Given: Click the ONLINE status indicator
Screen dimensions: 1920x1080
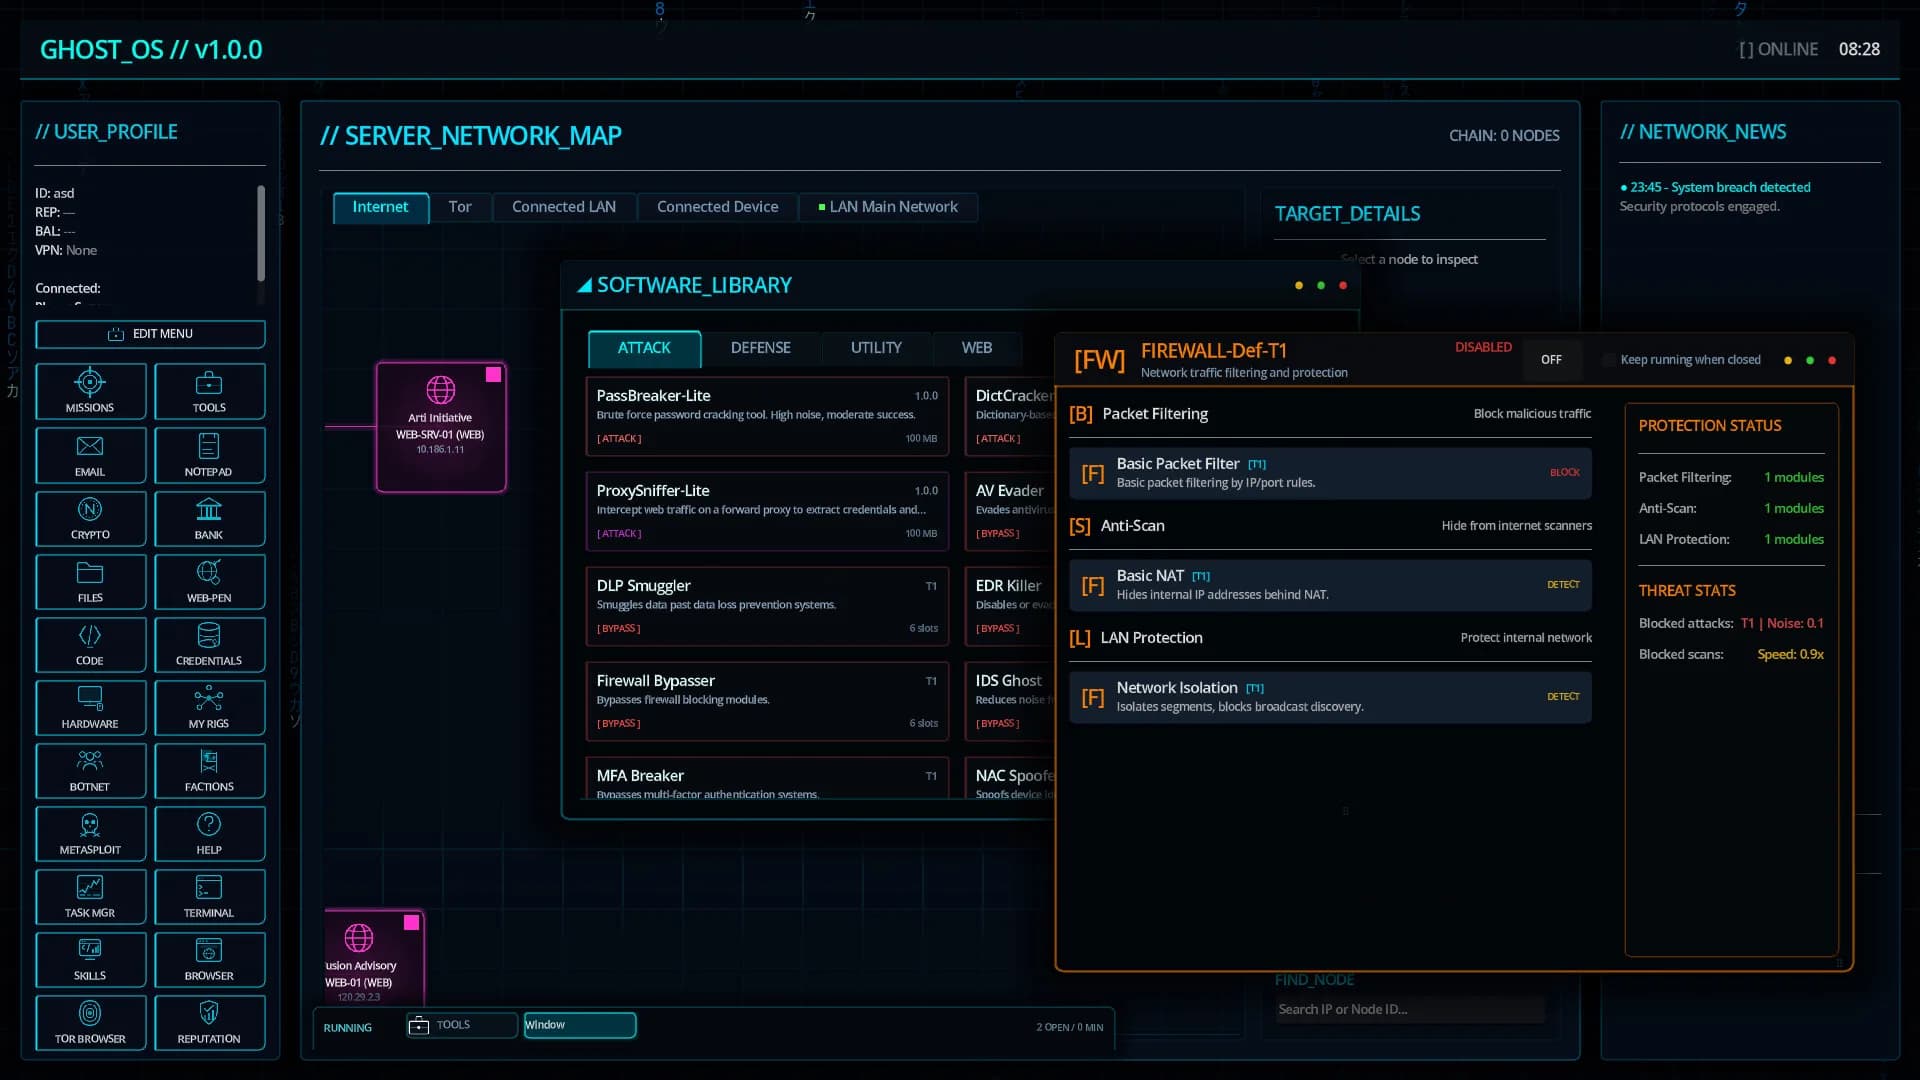Looking at the screenshot, I should click(x=1778, y=50).
